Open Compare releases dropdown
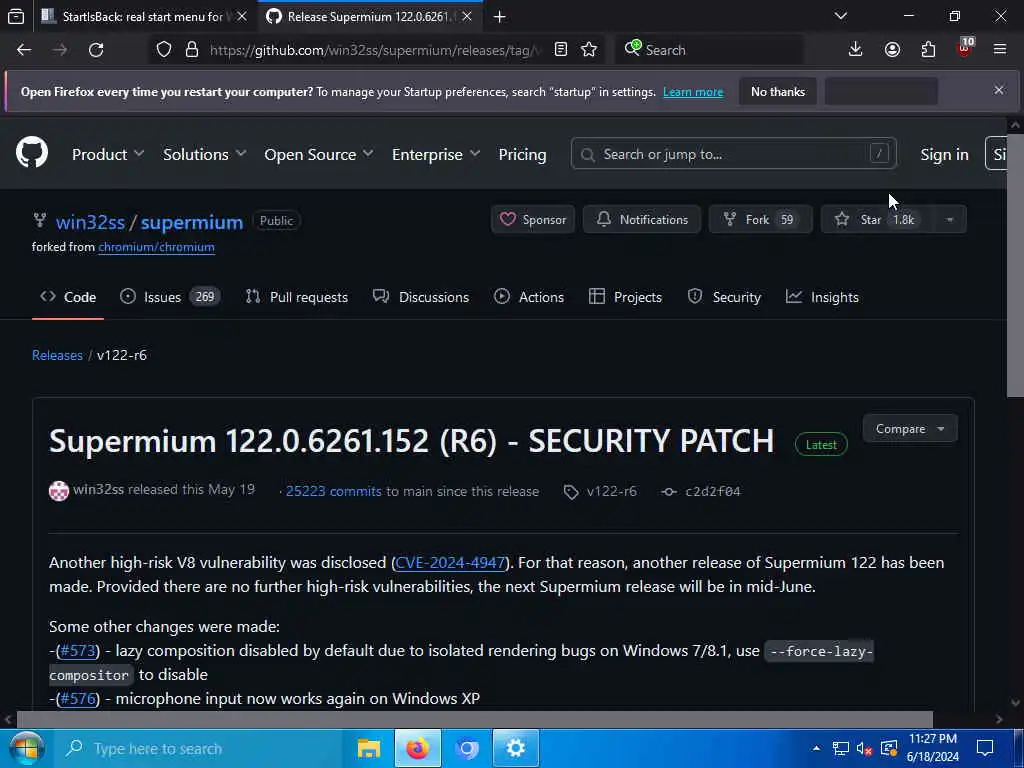This screenshot has width=1024, height=768. [x=910, y=428]
